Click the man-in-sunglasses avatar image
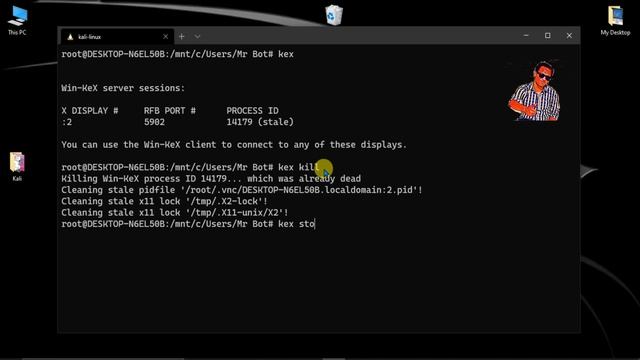This screenshot has height=360, width=640. 535,91
